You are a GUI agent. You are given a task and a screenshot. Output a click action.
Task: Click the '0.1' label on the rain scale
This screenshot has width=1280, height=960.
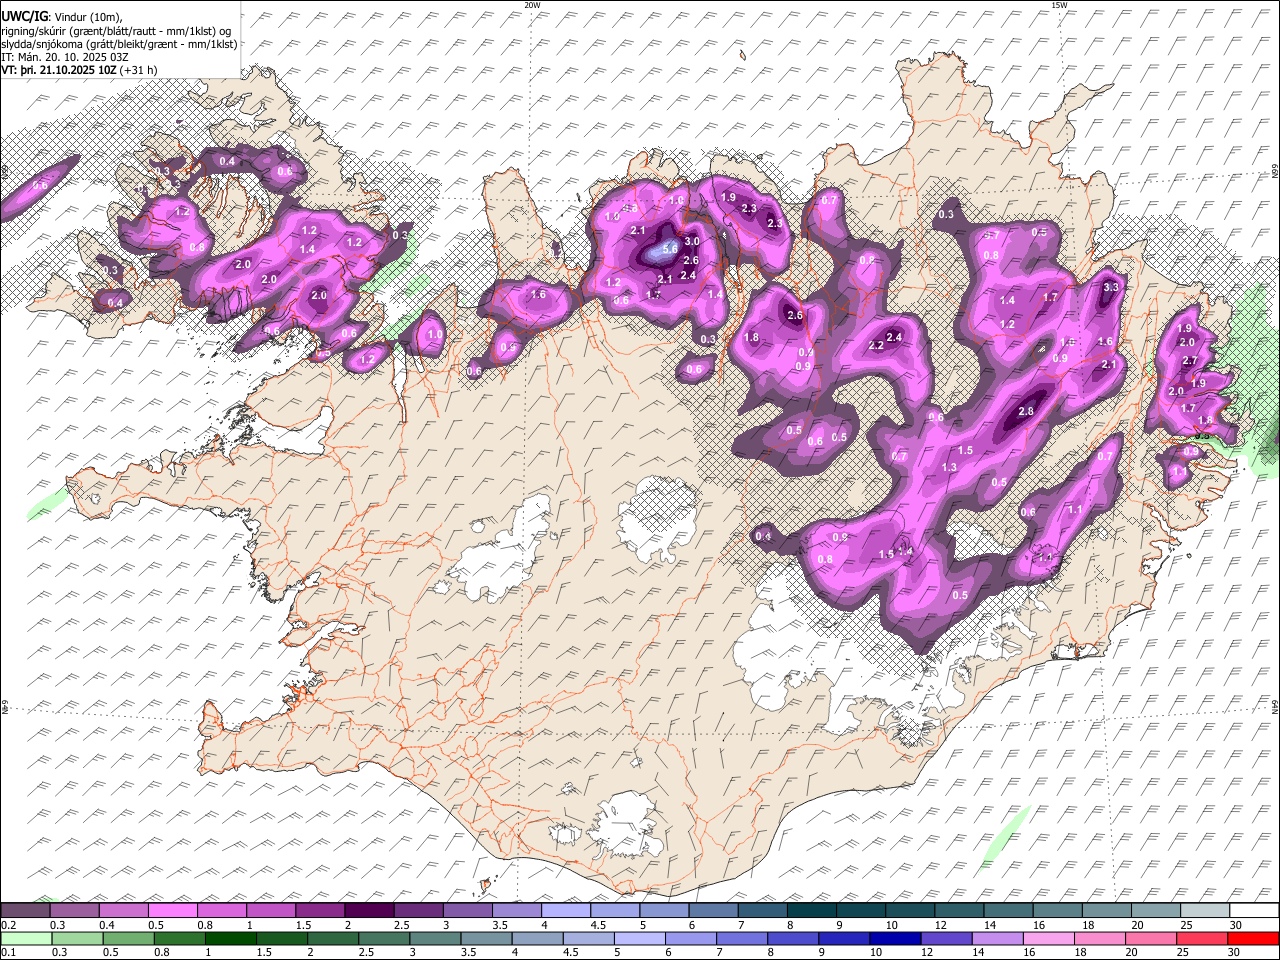click(x=8, y=953)
